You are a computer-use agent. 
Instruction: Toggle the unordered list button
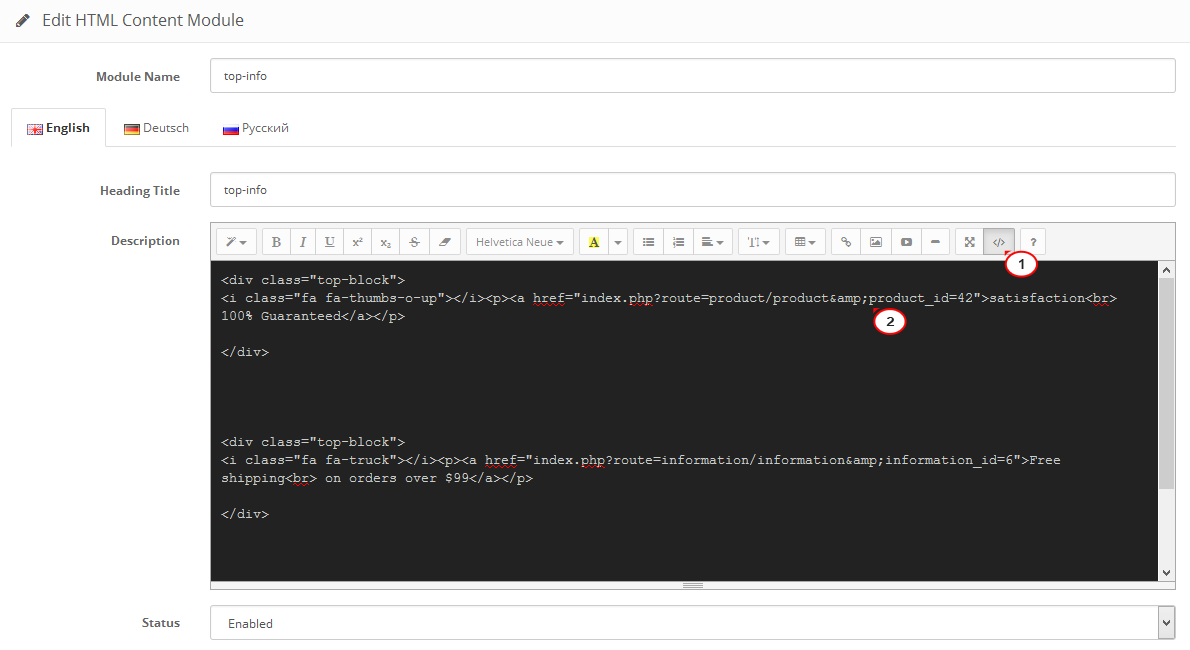(648, 241)
